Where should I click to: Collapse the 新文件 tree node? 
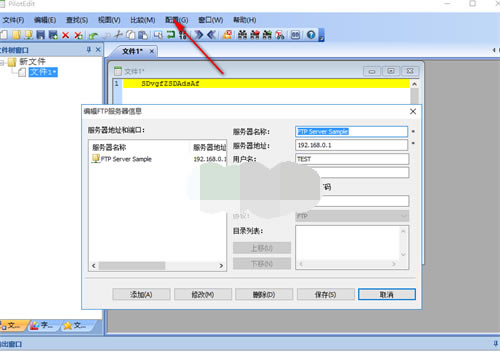[2, 62]
